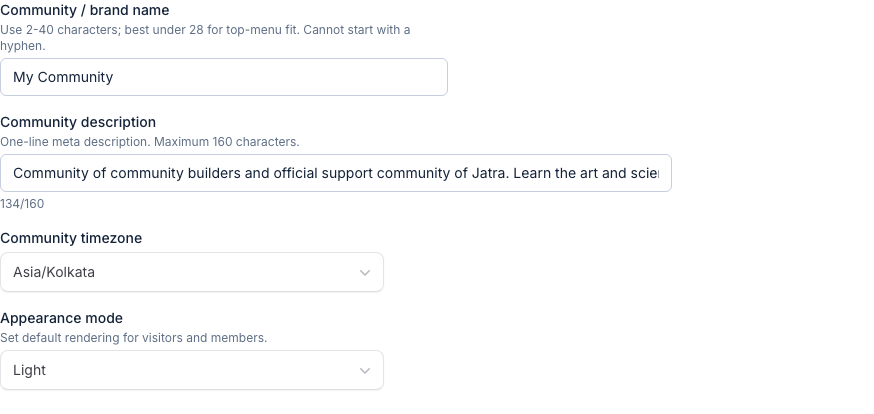Click the 134/160 character counter
This screenshot has height=414, width=874.
coord(22,204)
